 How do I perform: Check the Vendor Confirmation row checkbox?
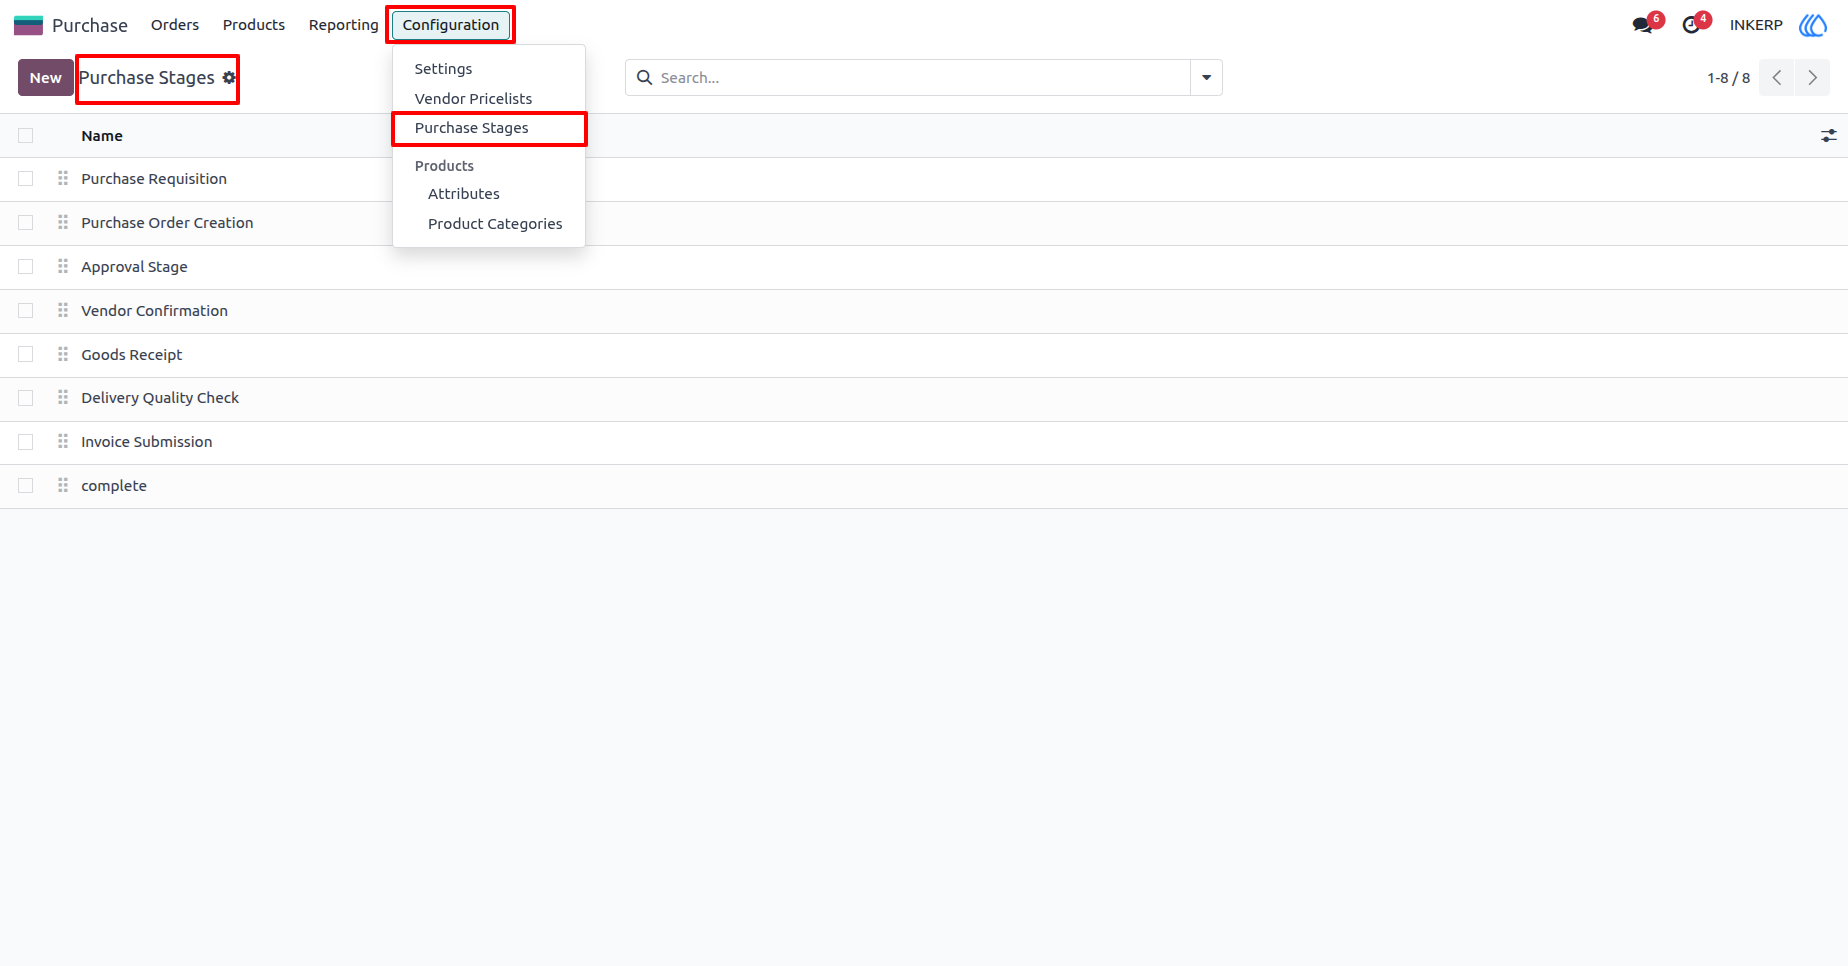point(26,311)
